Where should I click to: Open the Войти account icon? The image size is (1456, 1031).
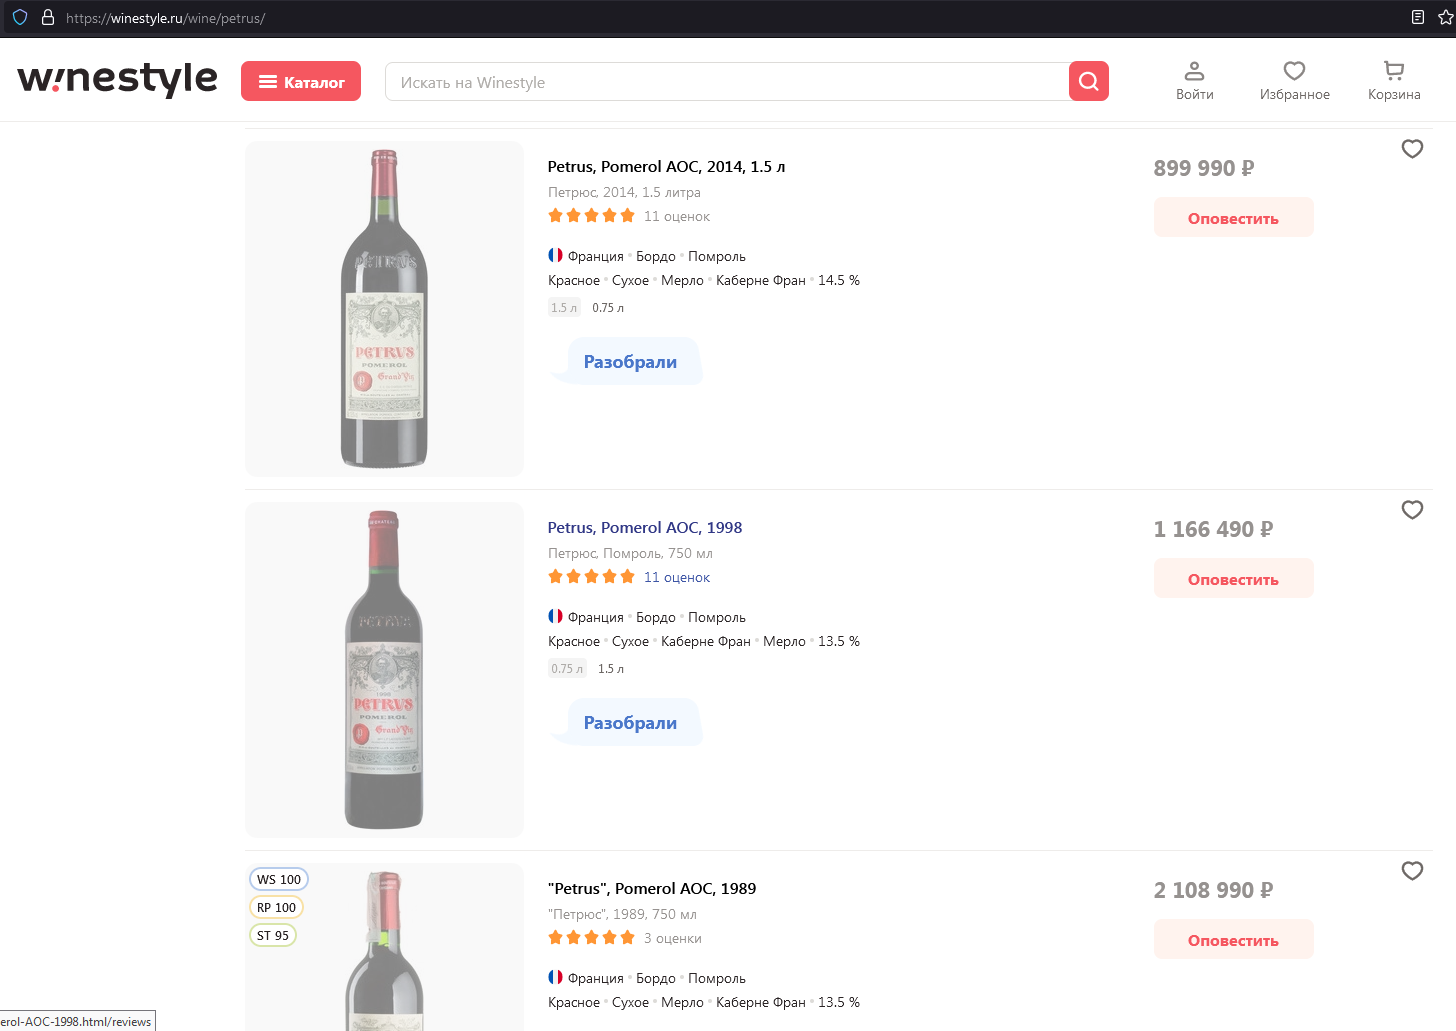tap(1194, 81)
